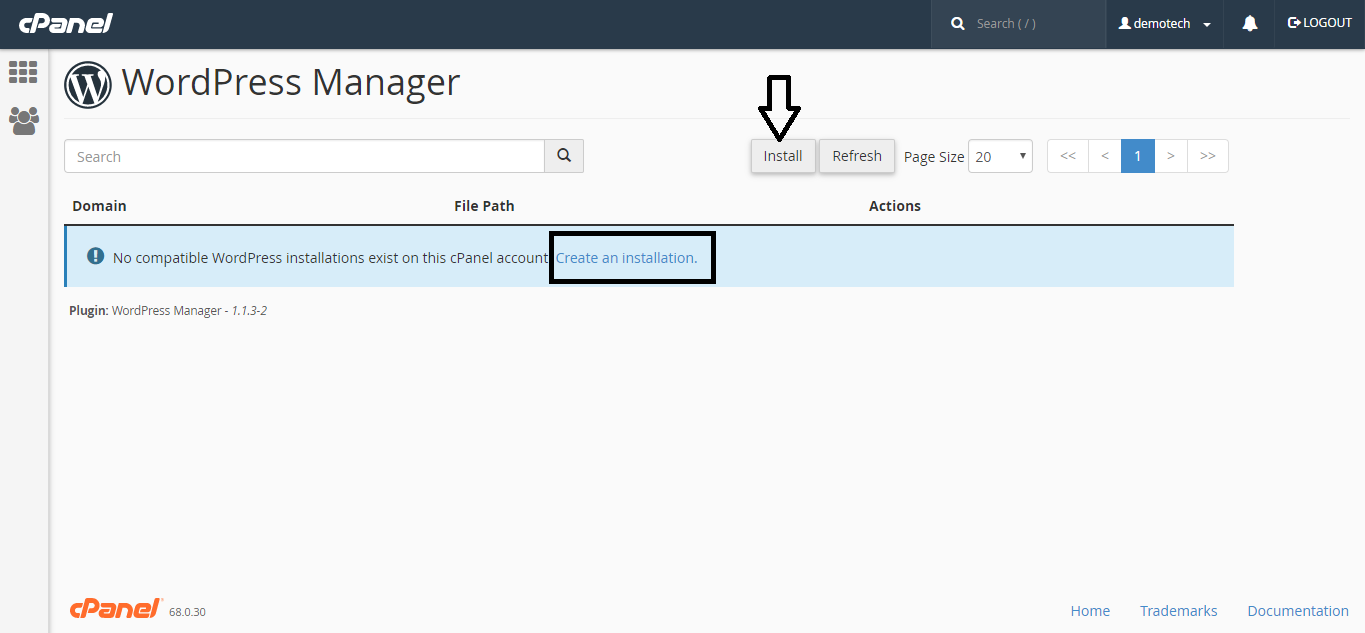Go to next page with > button
The width and height of the screenshot is (1365, 633).
[1171, 156]
